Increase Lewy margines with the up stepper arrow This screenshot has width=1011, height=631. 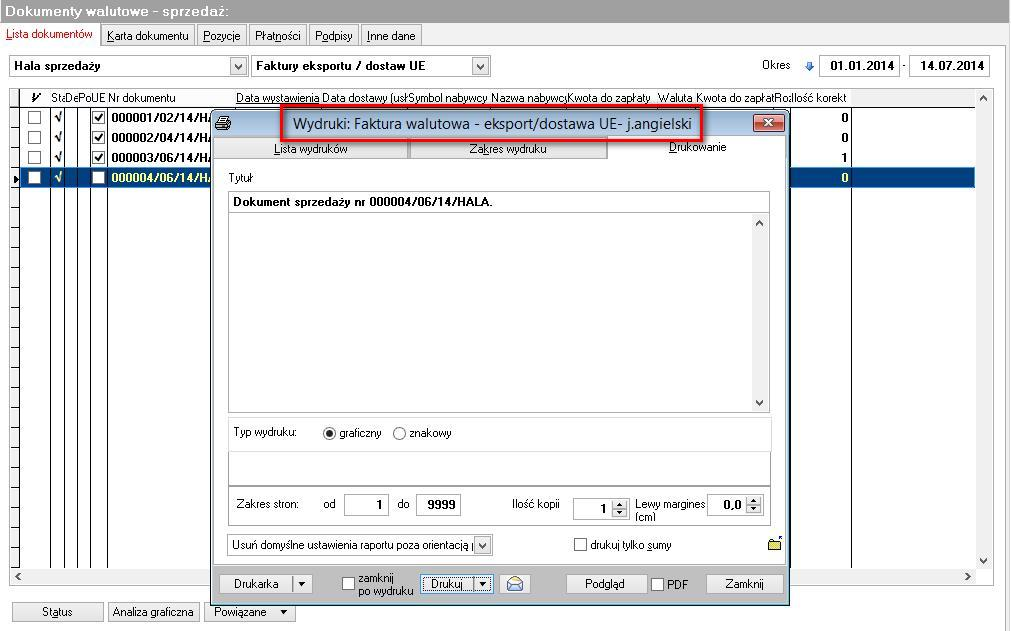pyautogui.click(x=753, y=500)
